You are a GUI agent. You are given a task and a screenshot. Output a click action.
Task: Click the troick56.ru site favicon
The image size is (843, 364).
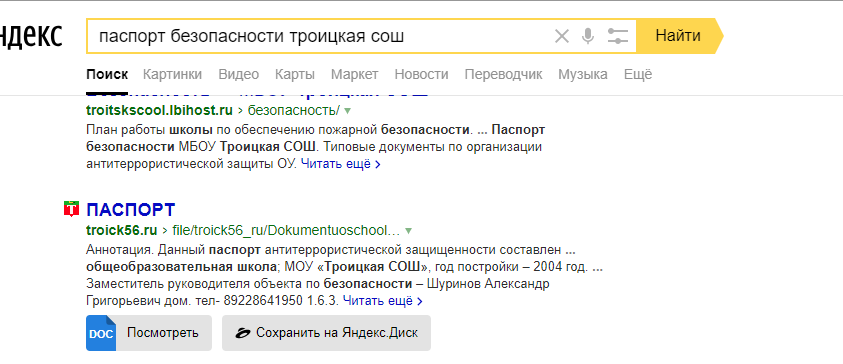coord(71,209)
